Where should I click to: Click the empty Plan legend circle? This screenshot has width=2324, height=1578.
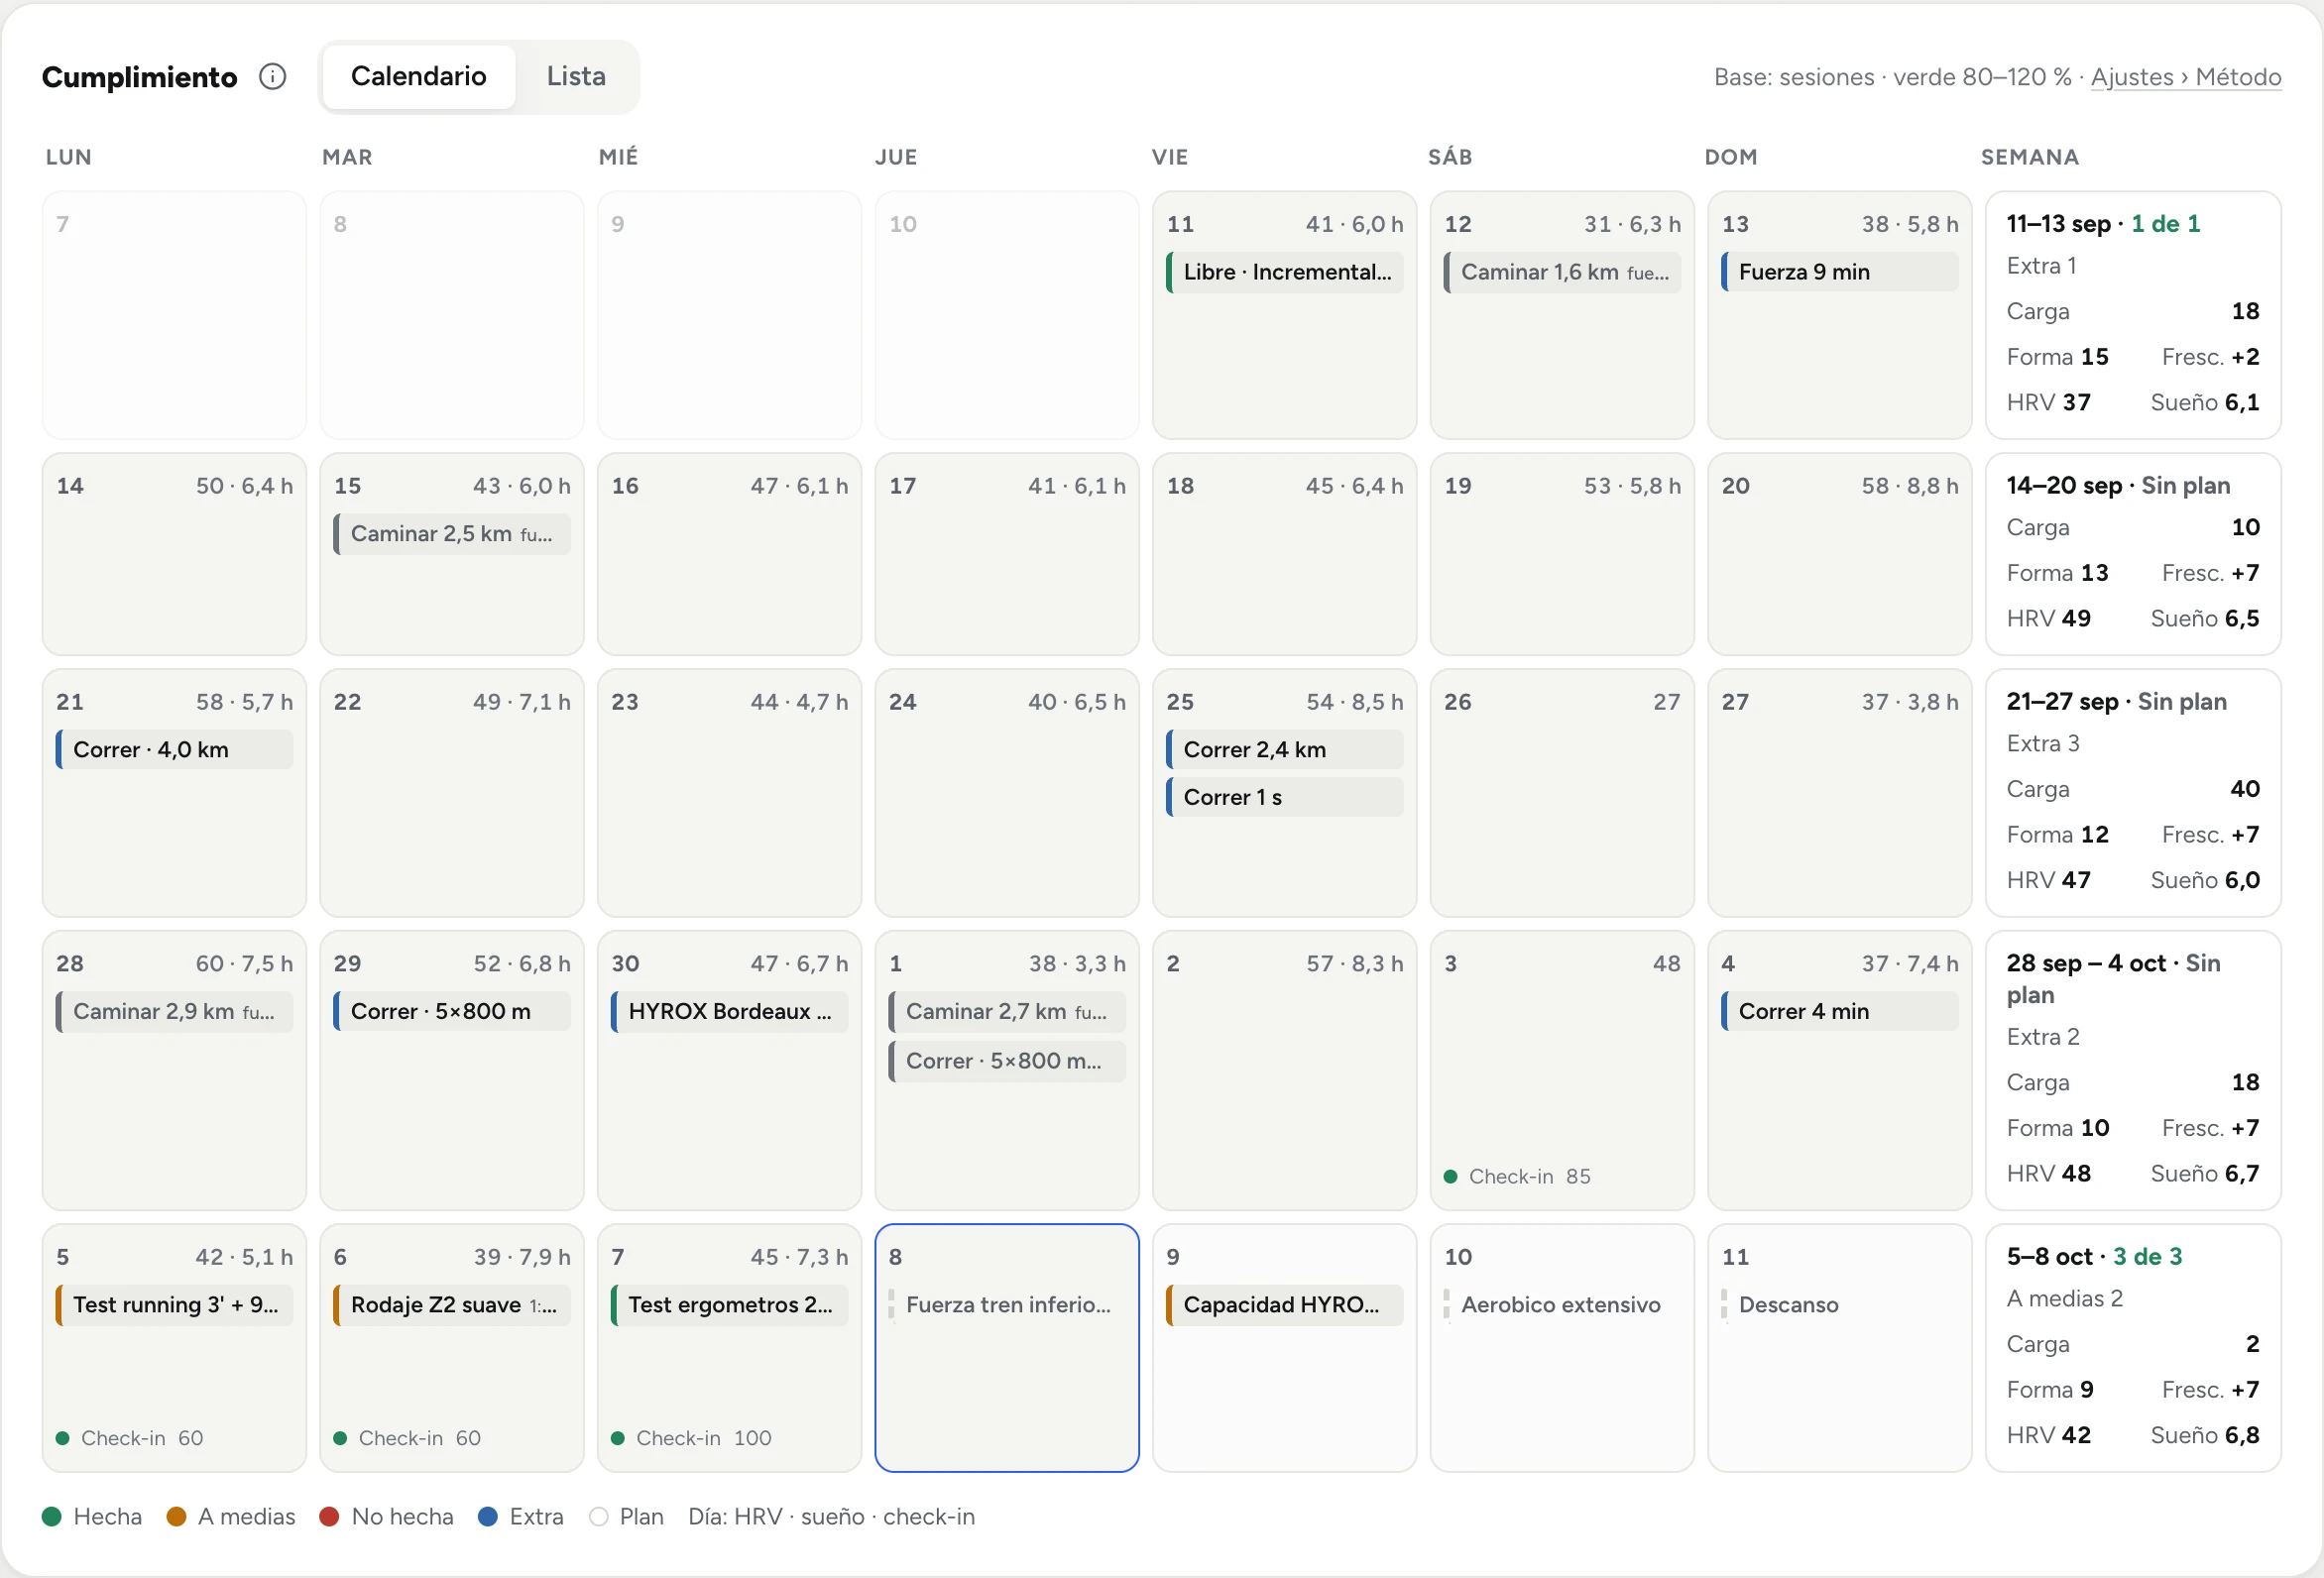click(599, 1517)
